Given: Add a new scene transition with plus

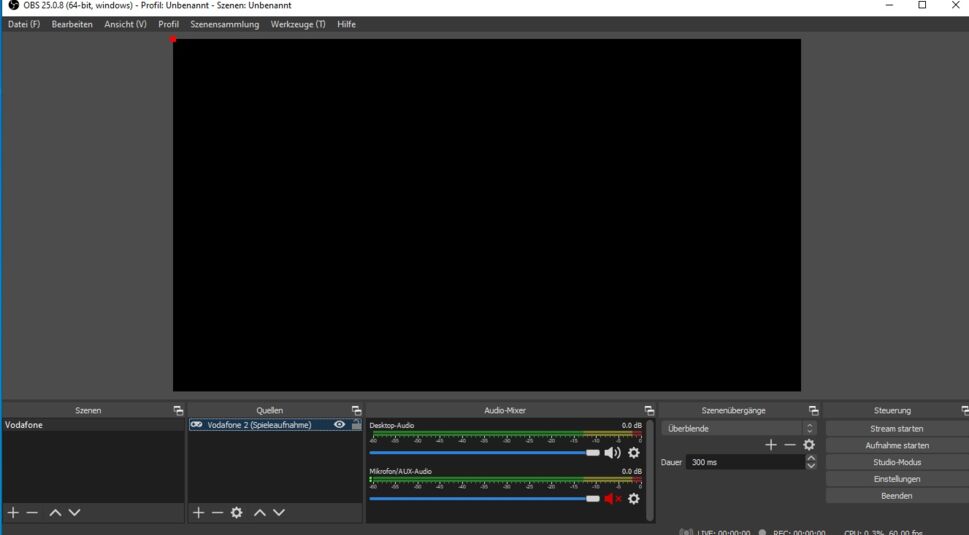Looking at the screenshot, I should [770, 445].
